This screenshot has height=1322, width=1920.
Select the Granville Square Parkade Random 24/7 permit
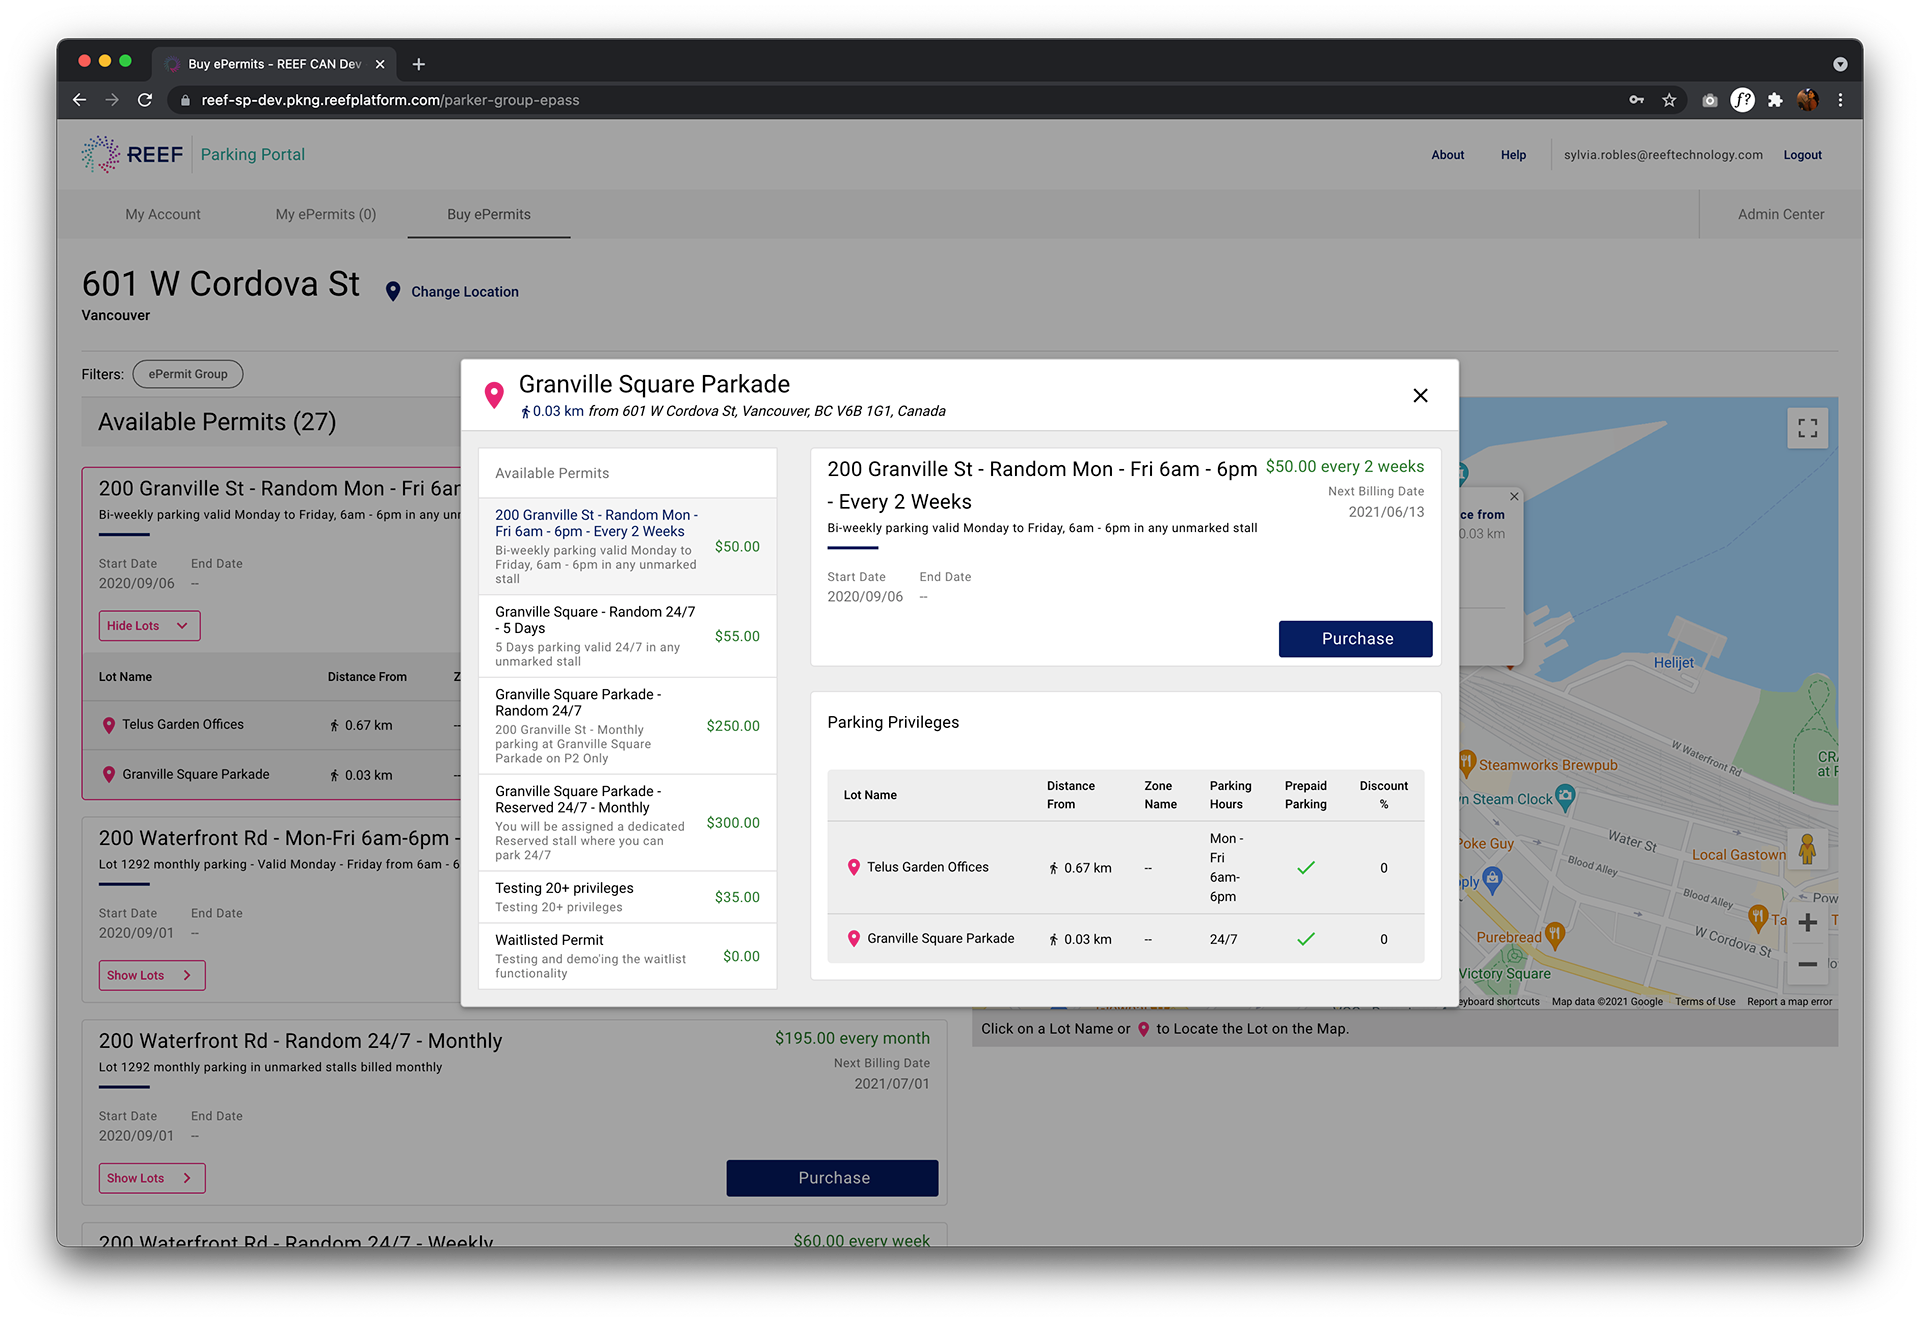[x=627, y=726]
